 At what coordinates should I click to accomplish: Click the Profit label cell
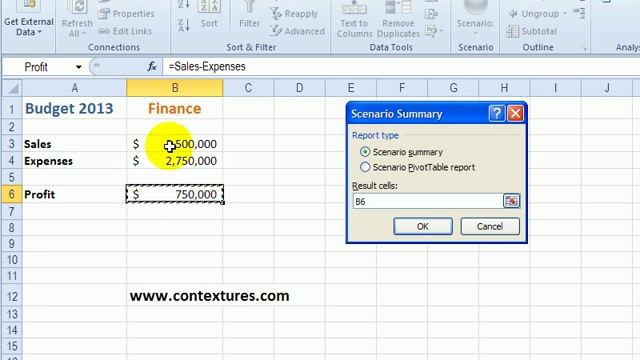point(74,194)
